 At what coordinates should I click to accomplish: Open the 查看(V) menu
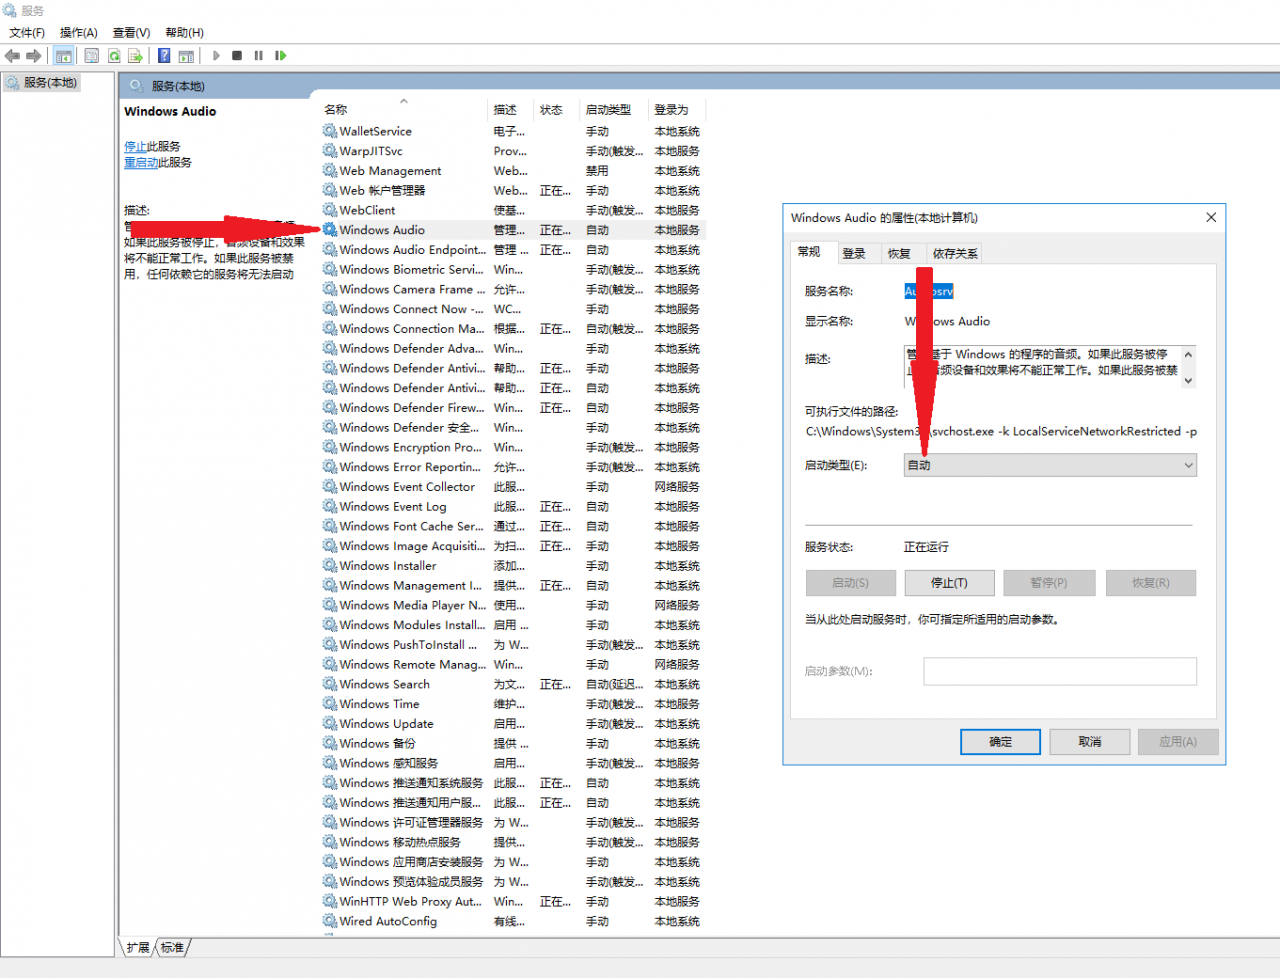click(131, 33)
